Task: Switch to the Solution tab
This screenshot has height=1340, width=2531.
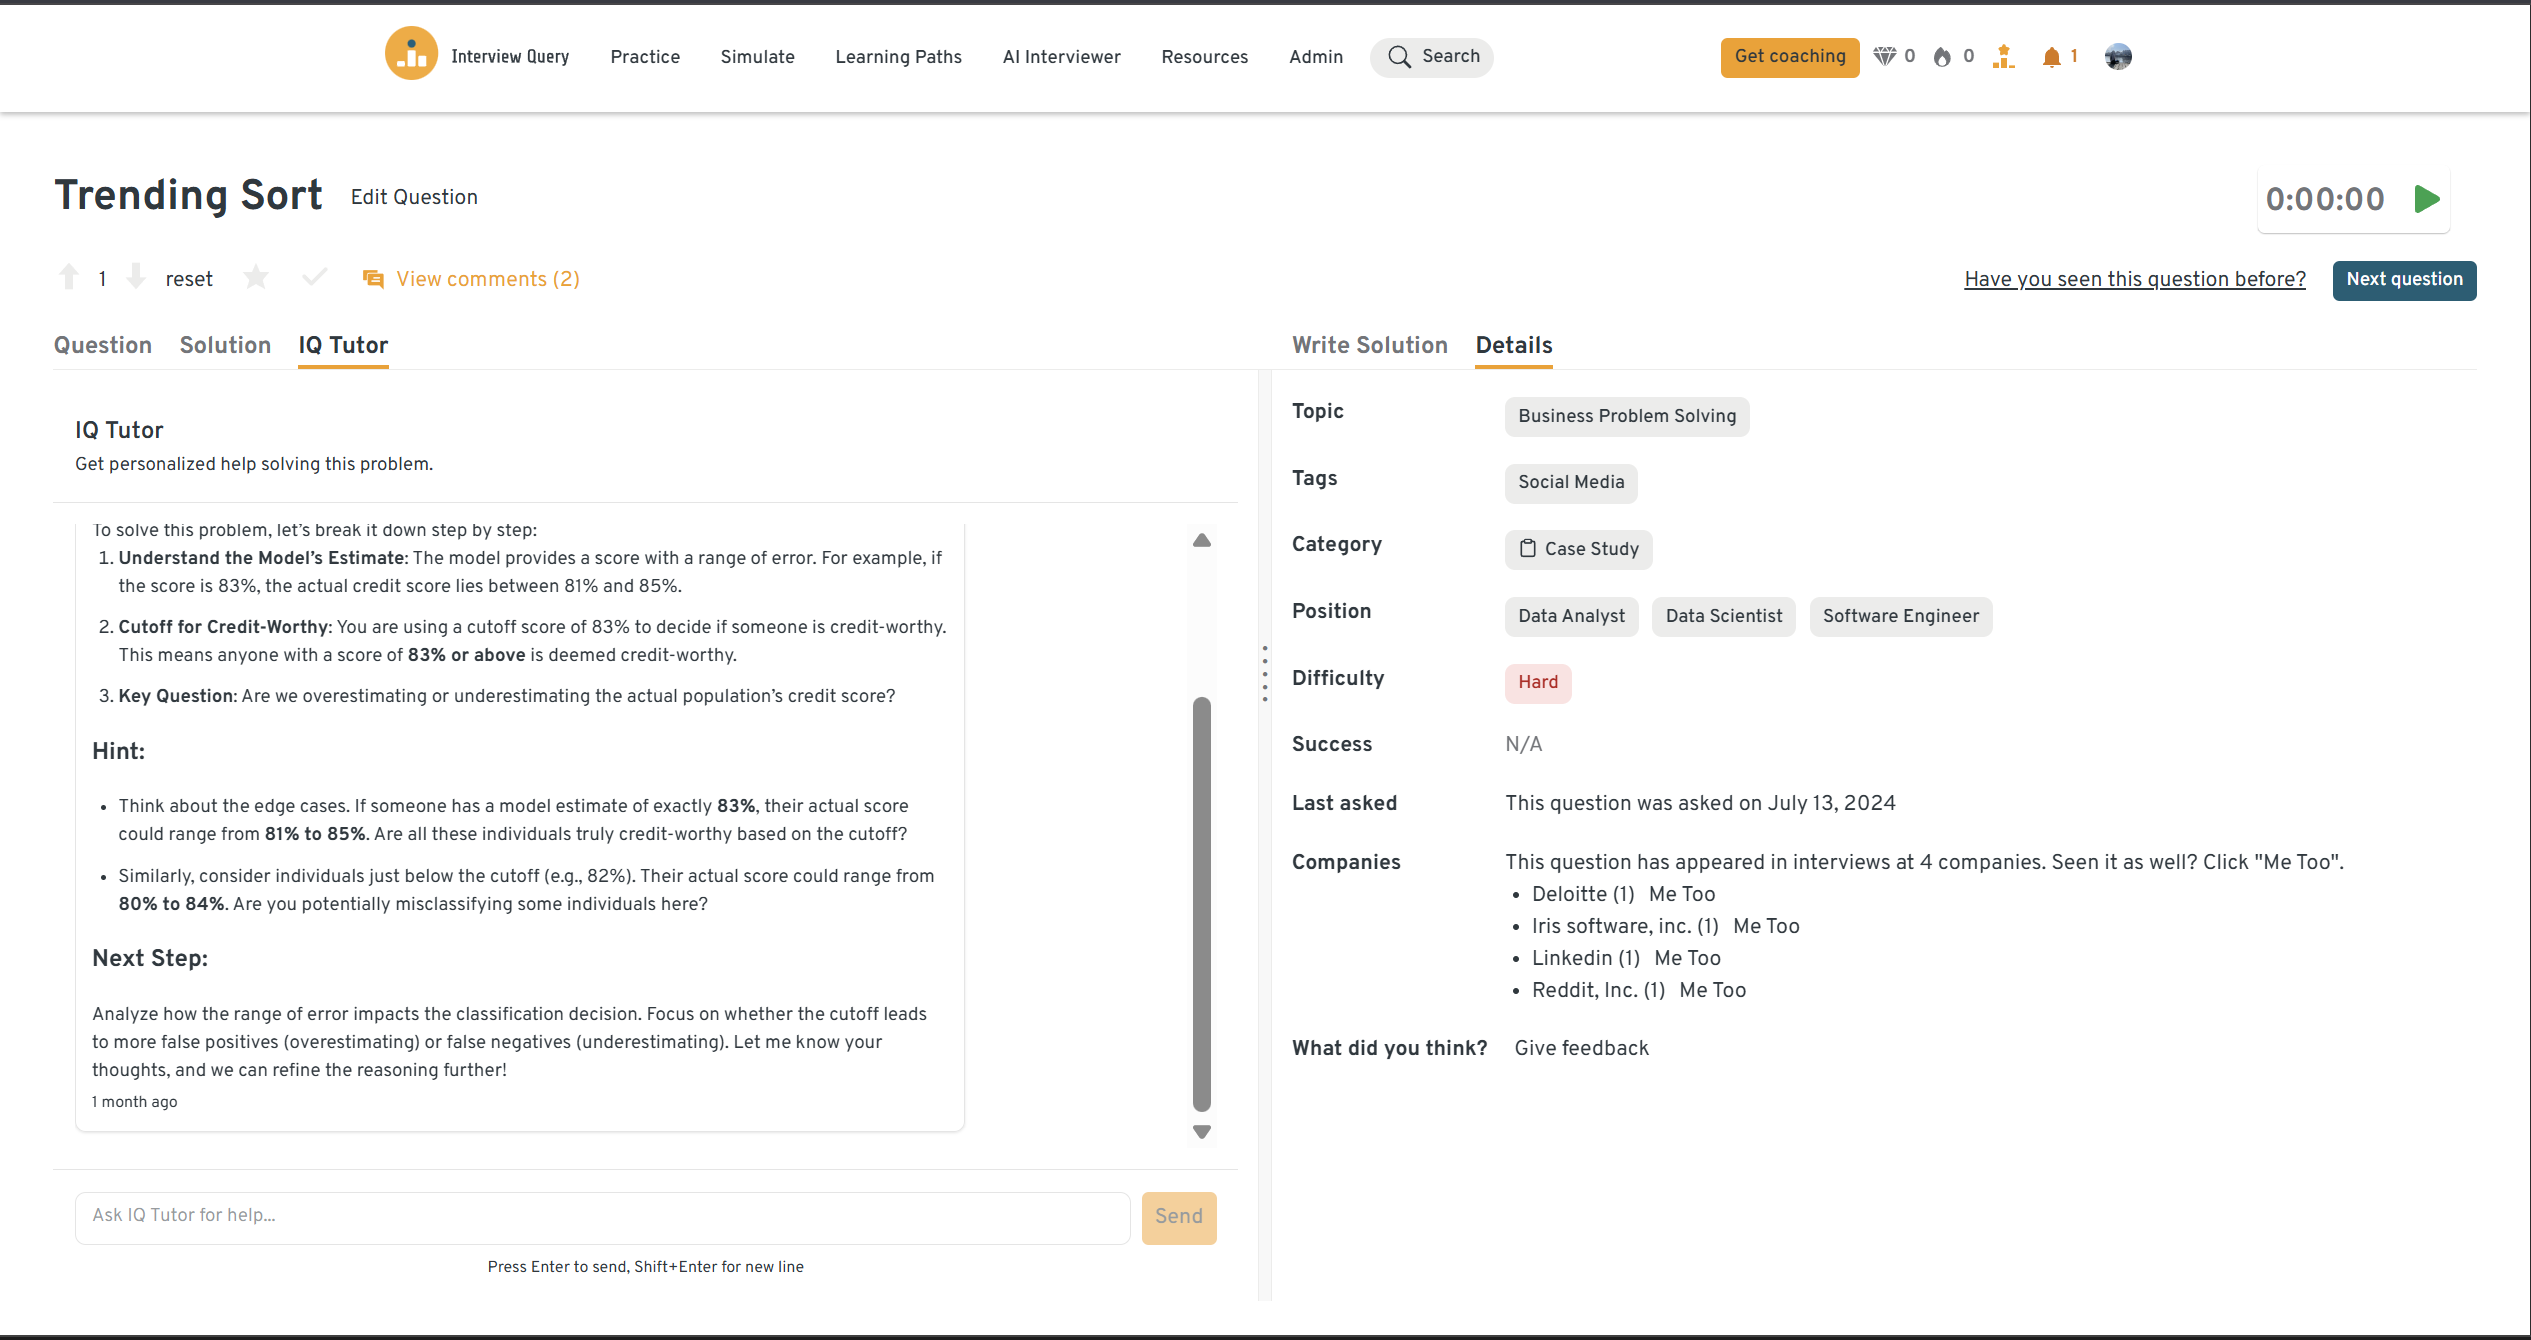Action: (x=225, y=345)
